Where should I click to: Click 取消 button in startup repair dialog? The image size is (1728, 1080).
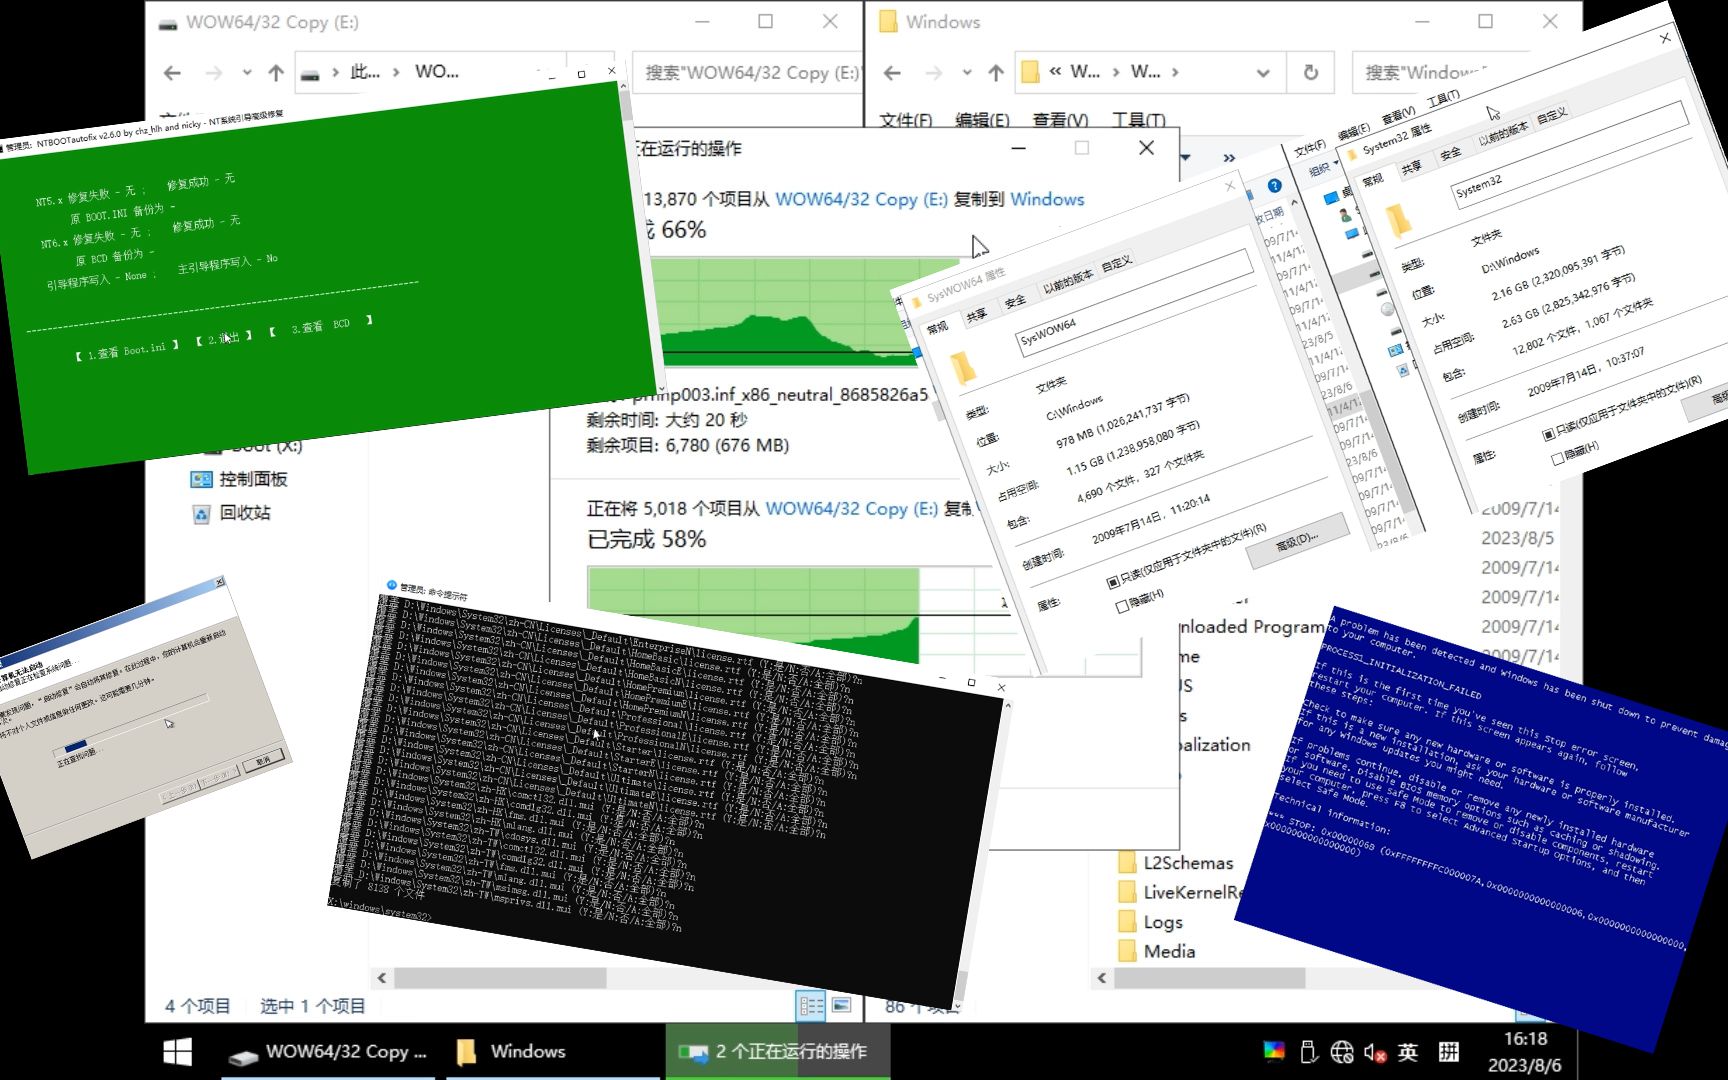[x=262, y=760]
